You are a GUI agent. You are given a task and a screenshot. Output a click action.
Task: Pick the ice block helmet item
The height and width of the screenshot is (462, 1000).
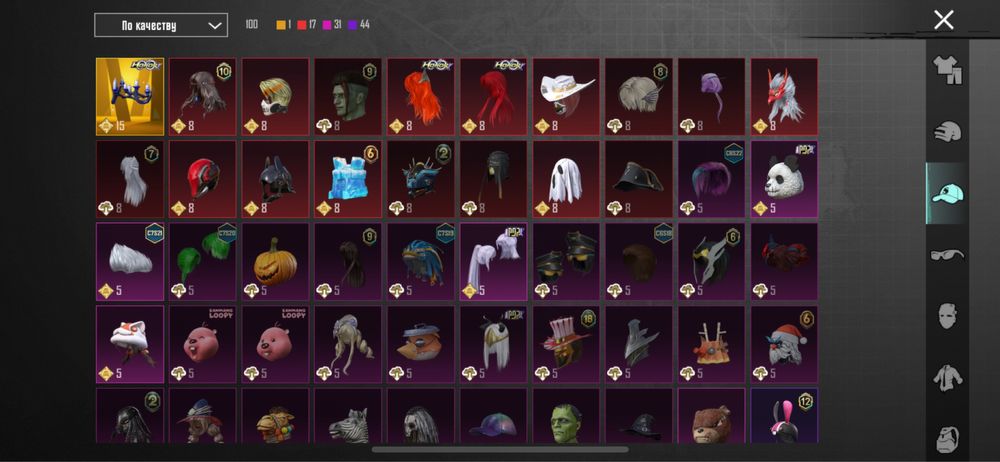coord(348,179)
